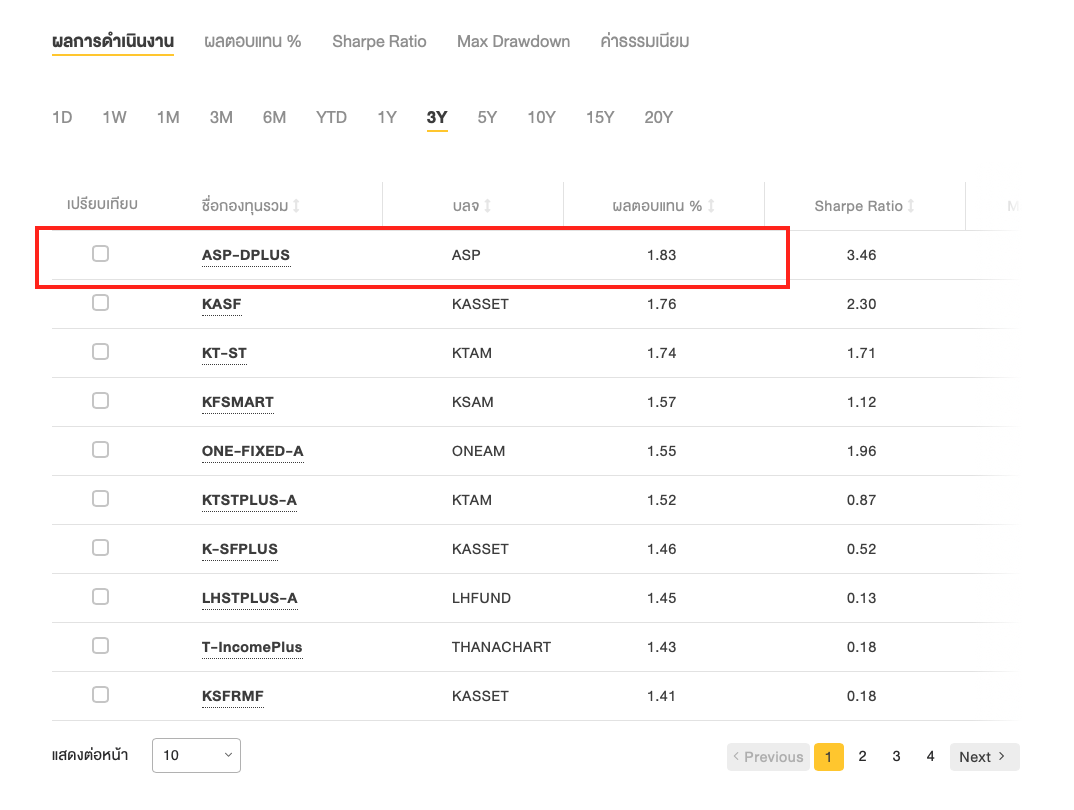The image size is (1074, 810).
Task: Jump to page 3 of results
Action: point(896,757)
